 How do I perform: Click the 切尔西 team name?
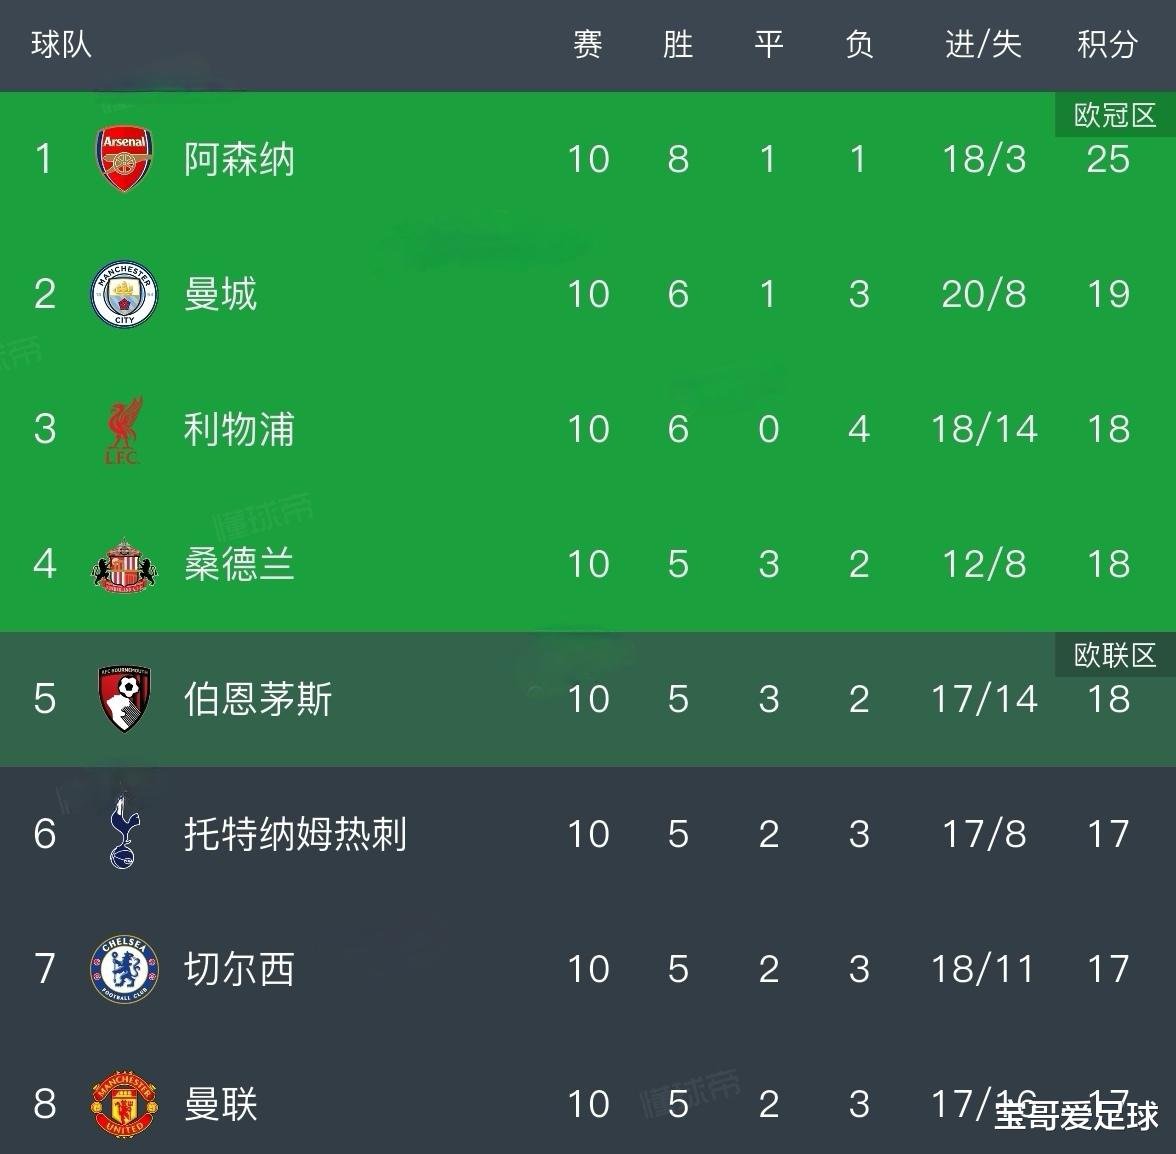click(x=239, y=969)
